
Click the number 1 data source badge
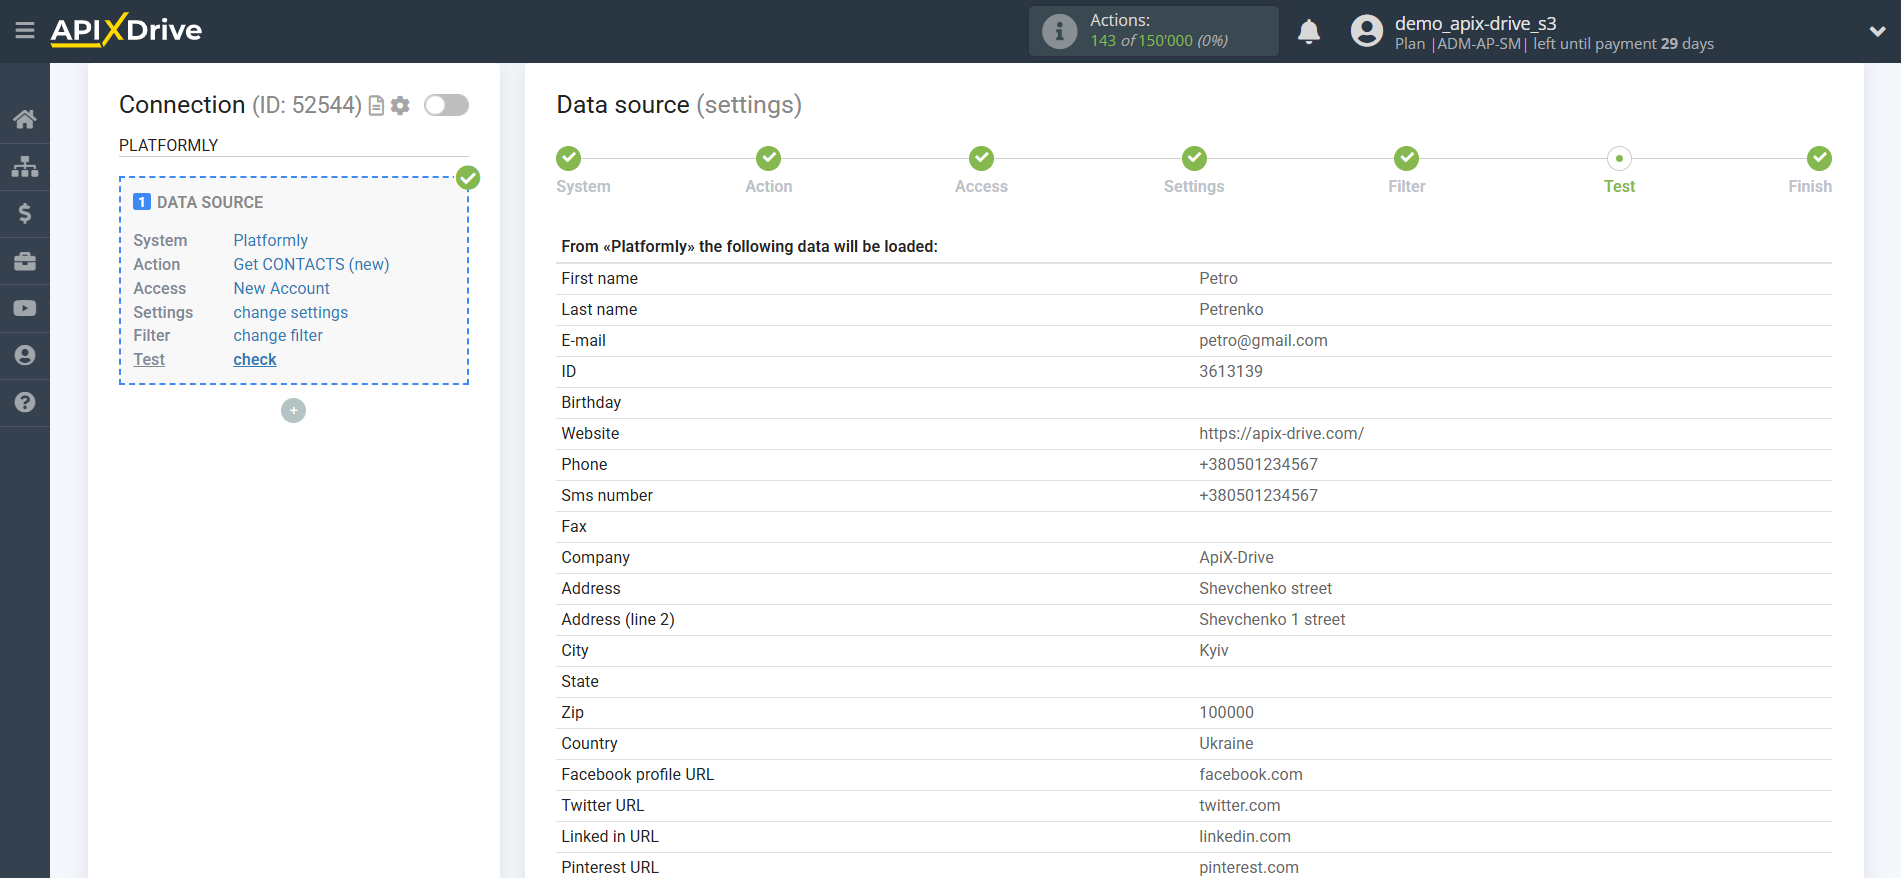pos(142,202)
